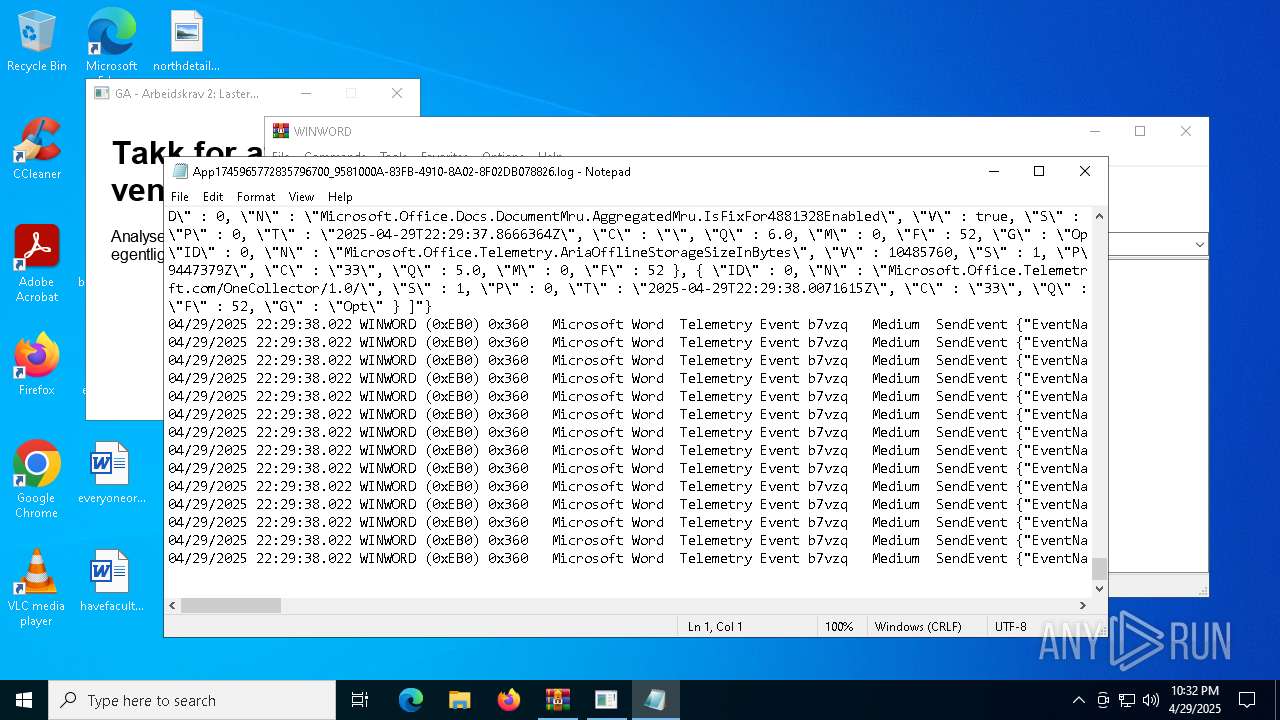
Task: Show hidden system tray icons
Action: point(1078,700)
